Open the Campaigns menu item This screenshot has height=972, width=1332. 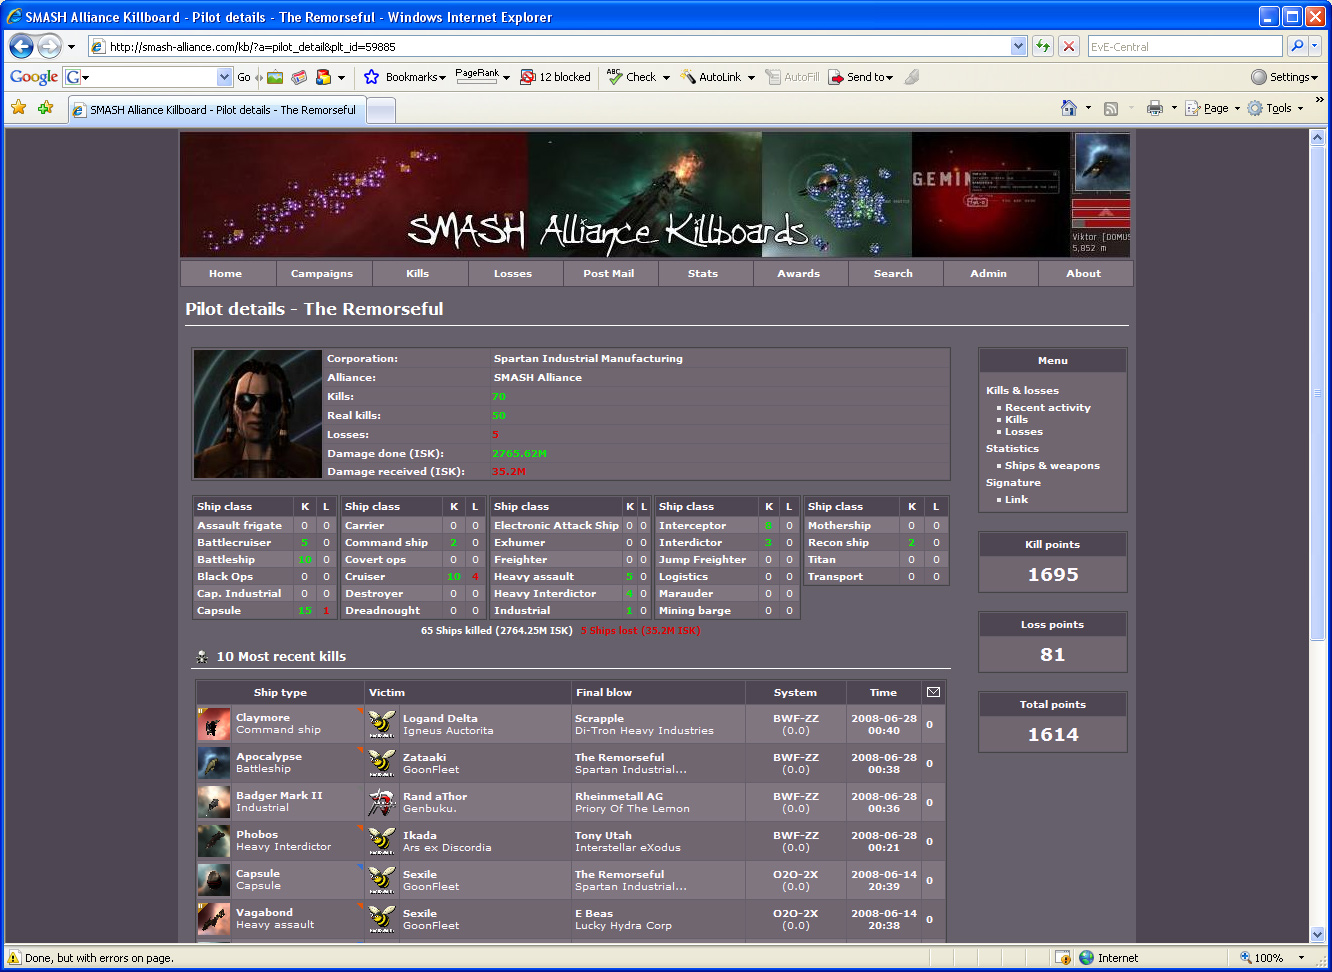tap(322, 273)
